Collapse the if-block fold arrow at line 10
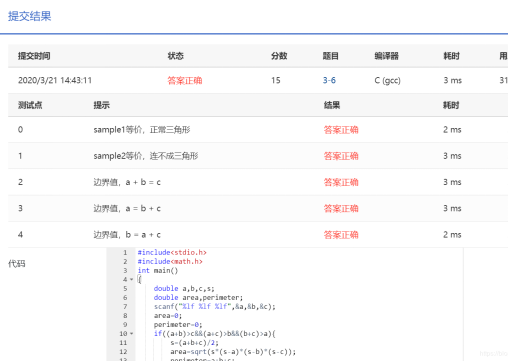This screenshot has width=508, height=362. point(131,333)
